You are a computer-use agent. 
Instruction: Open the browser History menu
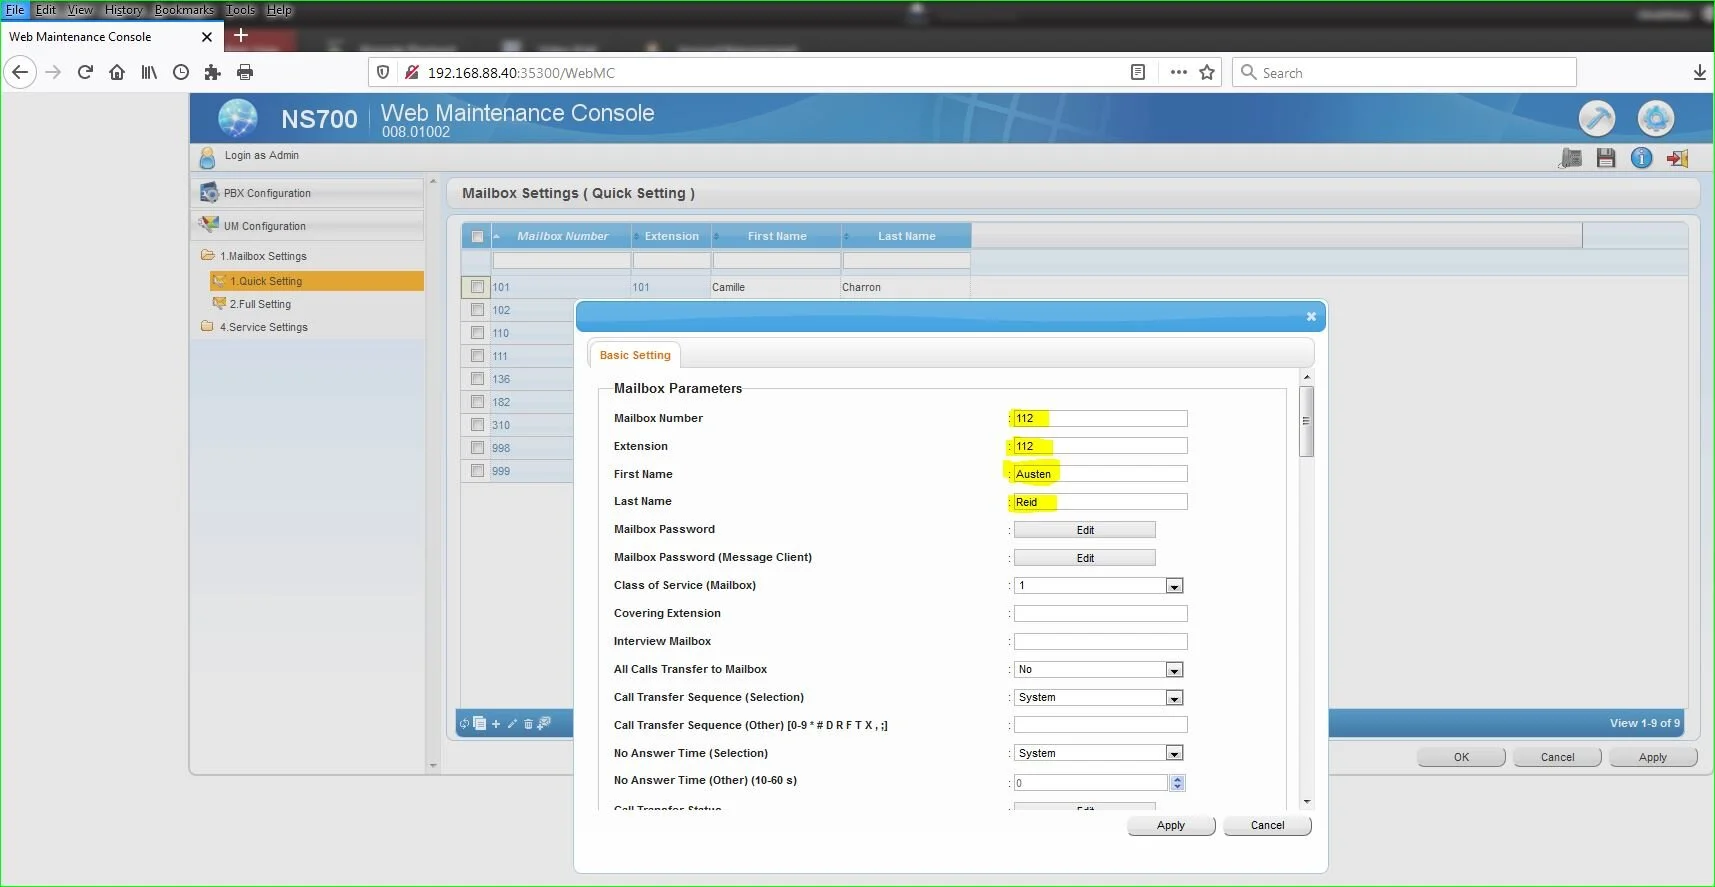(x=124, y=10)
